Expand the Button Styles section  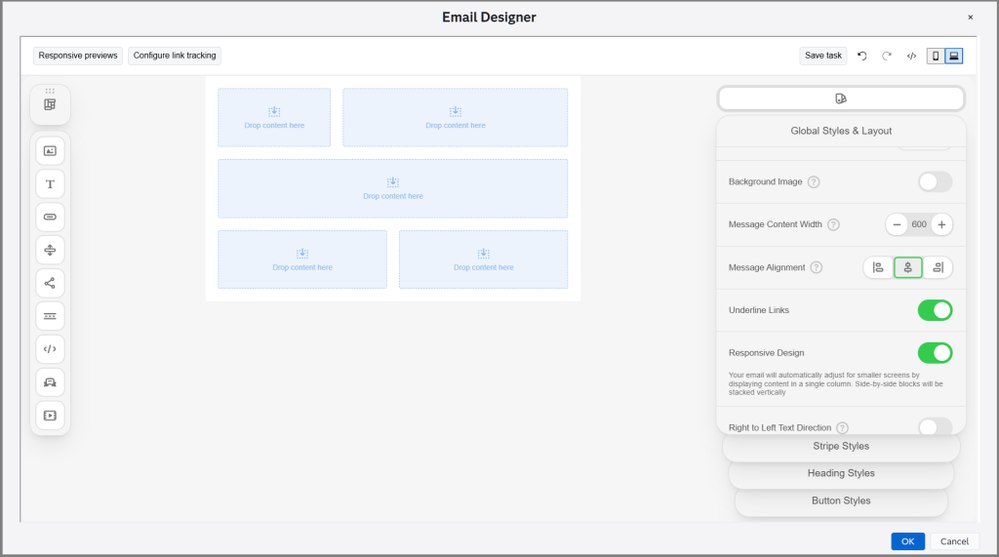(x=841, y=501)
